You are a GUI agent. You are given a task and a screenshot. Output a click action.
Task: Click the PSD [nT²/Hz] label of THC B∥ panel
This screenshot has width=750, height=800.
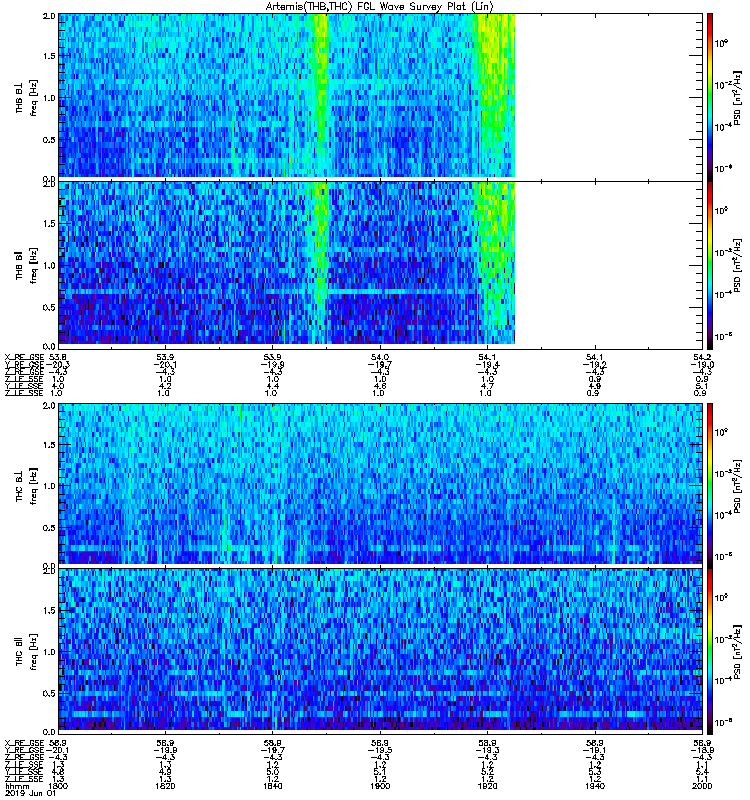click(x=737, y=651)
